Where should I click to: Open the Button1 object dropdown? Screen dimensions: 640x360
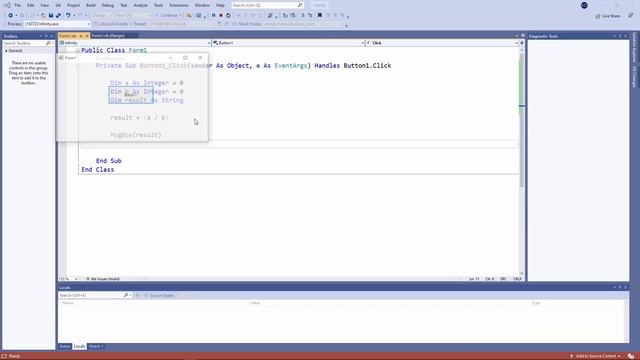click(288, 43)
